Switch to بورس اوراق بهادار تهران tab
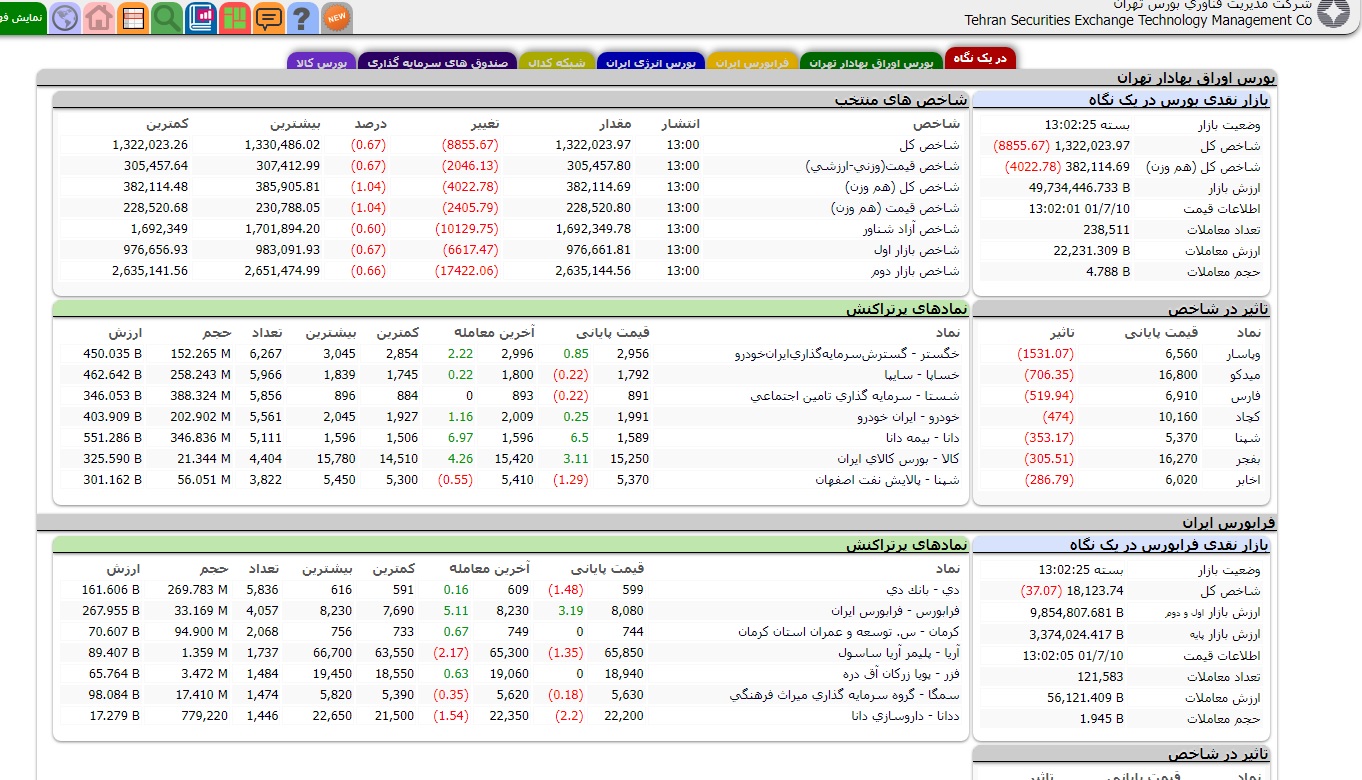This screenshot has height=780, width=1362. (872, 62)
